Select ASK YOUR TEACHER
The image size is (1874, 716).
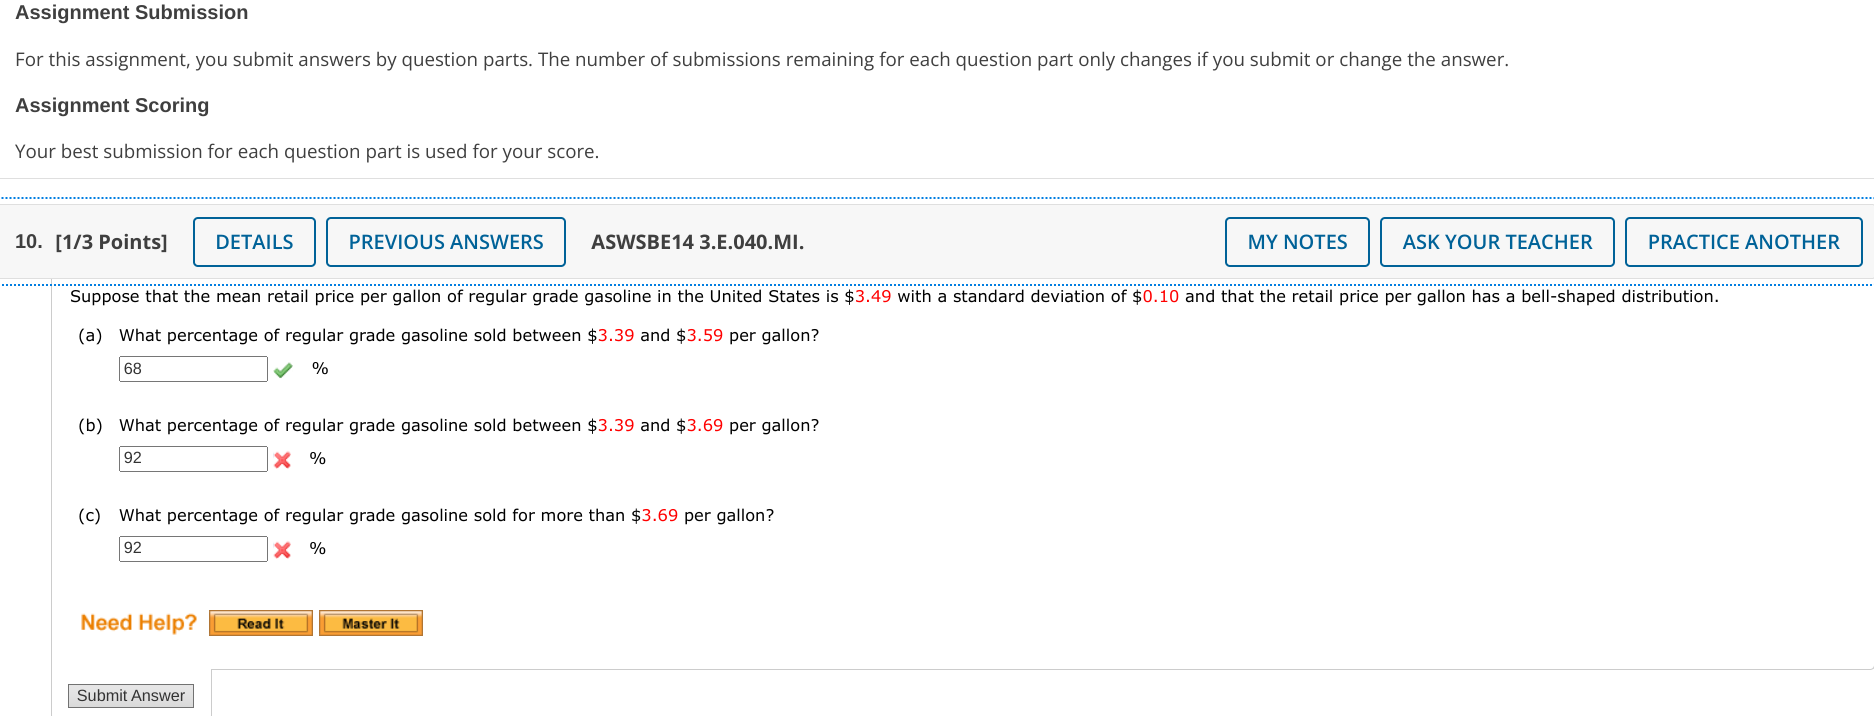[x=1497, y=241]
